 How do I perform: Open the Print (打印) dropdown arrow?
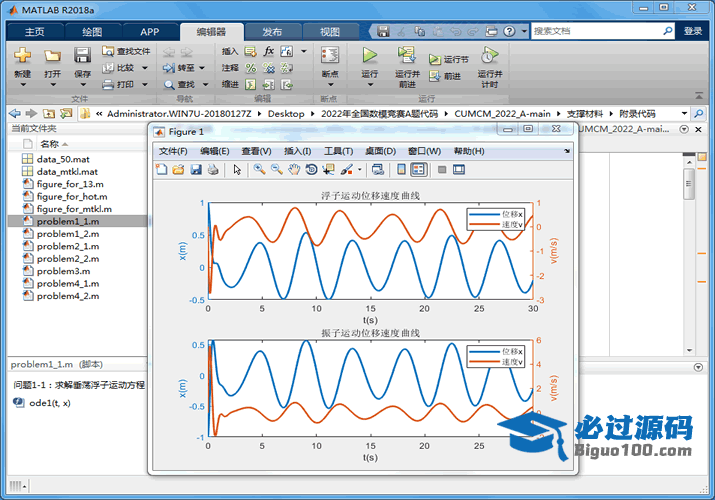(145, 84)
